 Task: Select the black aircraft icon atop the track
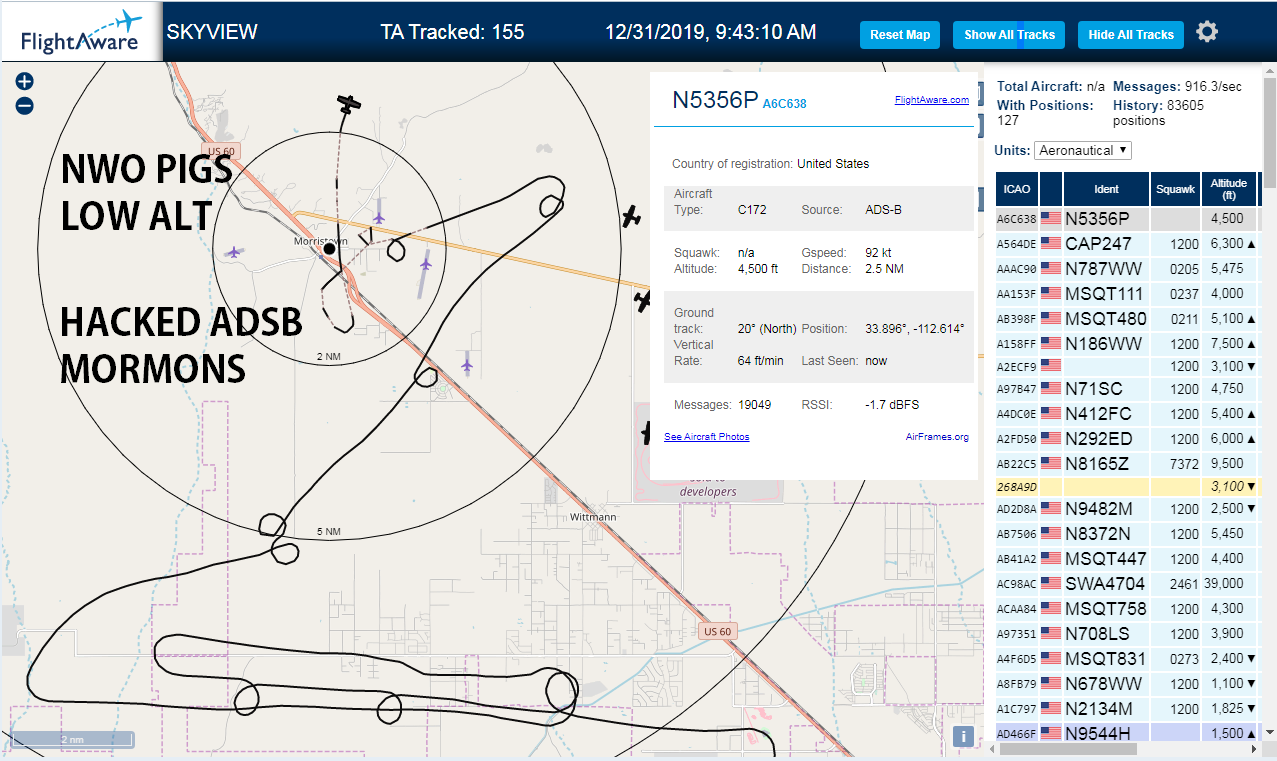[x=348, y=103]
